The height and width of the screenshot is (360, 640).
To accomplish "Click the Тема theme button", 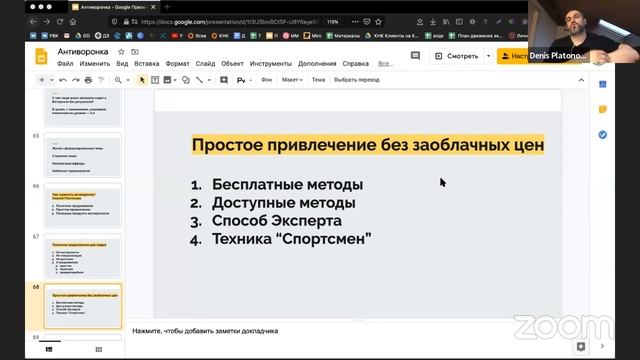I will click(318, 80).
